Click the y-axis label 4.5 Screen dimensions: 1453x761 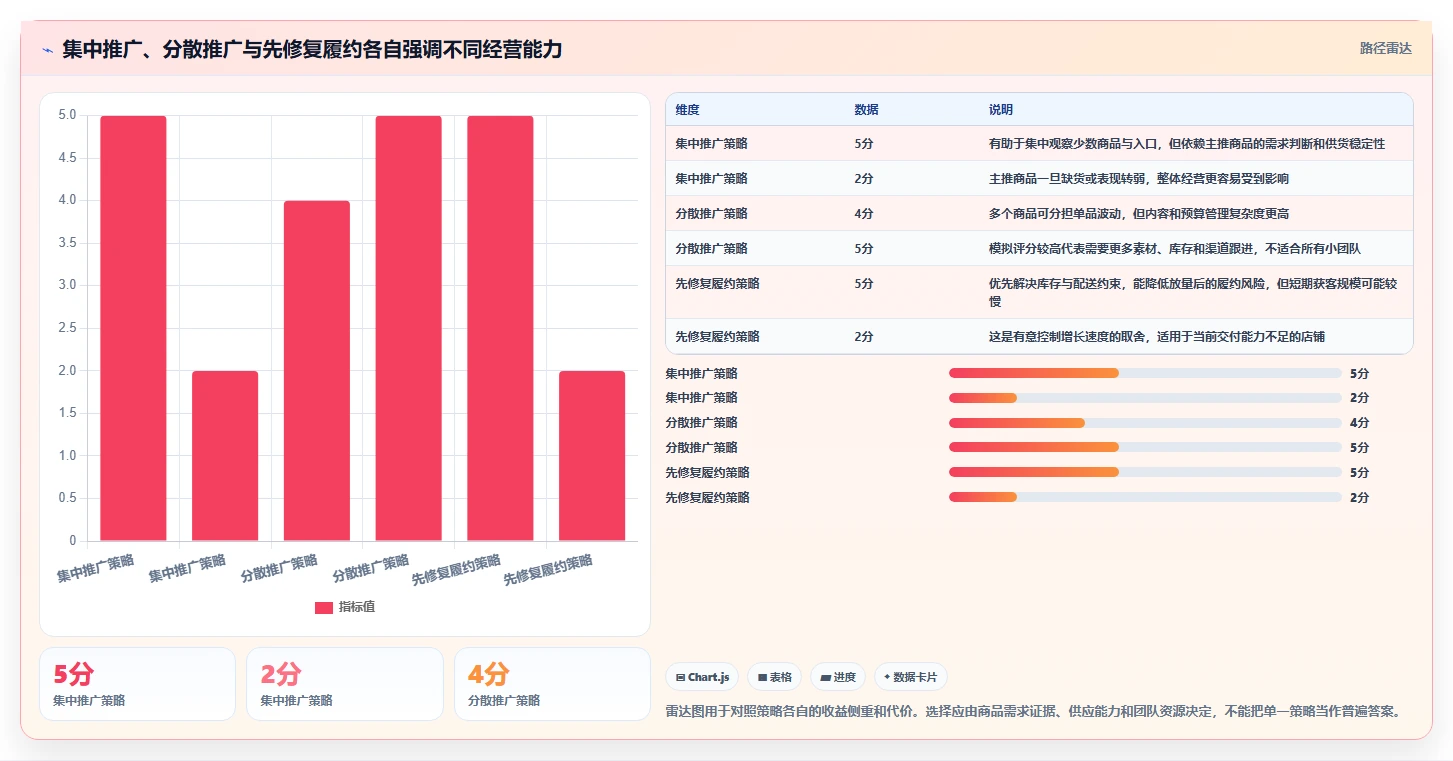[66, 158]
